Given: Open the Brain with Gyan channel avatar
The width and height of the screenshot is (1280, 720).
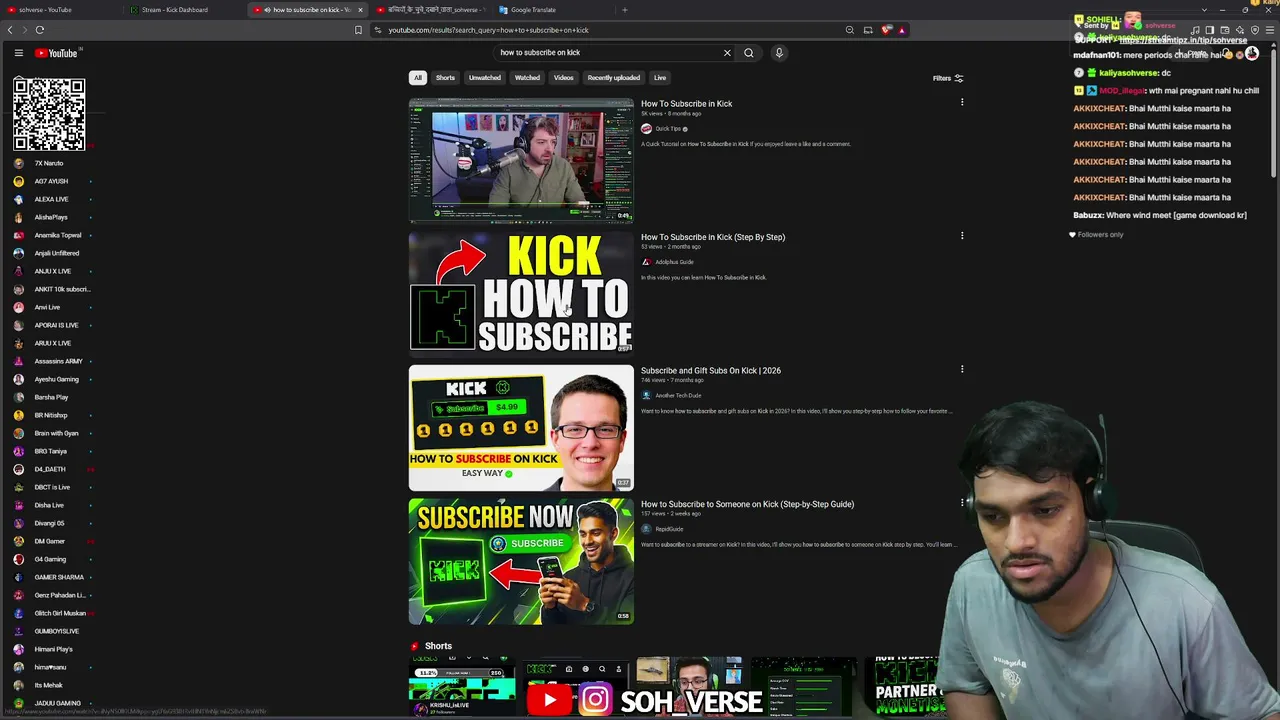Looking at the screenshot, I should click(18, 433).
